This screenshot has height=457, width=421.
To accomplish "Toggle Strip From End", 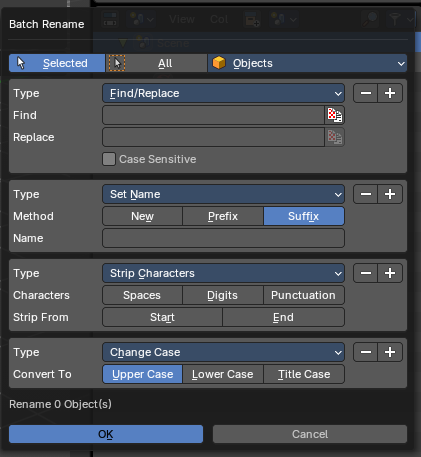I will tap(284, 317).
